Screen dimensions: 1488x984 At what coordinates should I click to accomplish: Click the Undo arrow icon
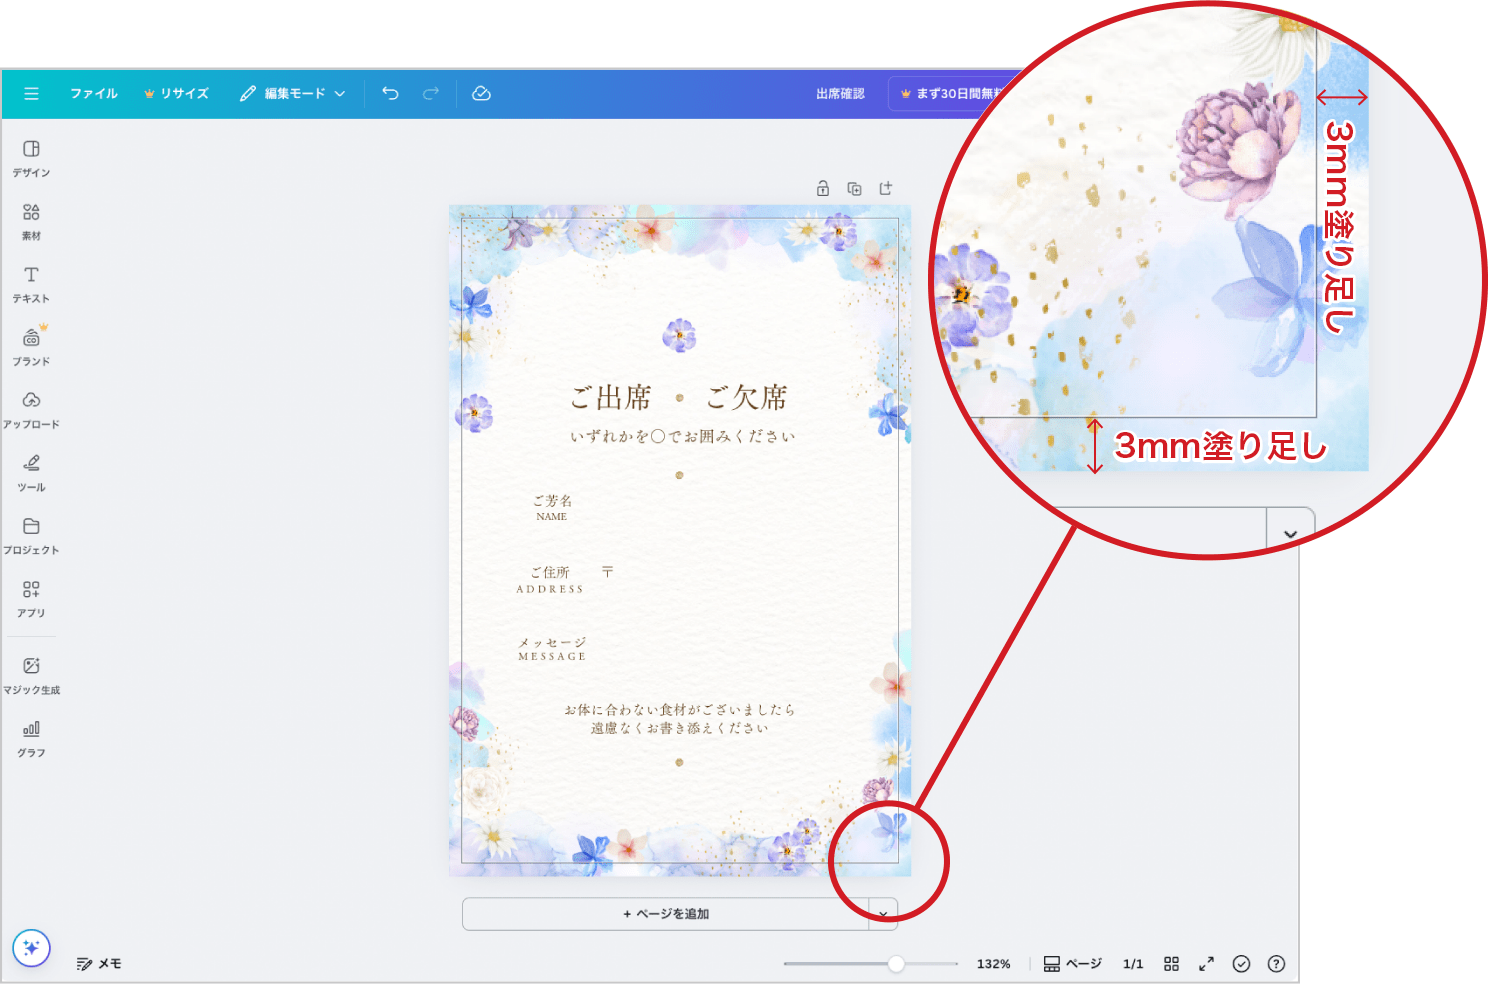click(390, 93)
